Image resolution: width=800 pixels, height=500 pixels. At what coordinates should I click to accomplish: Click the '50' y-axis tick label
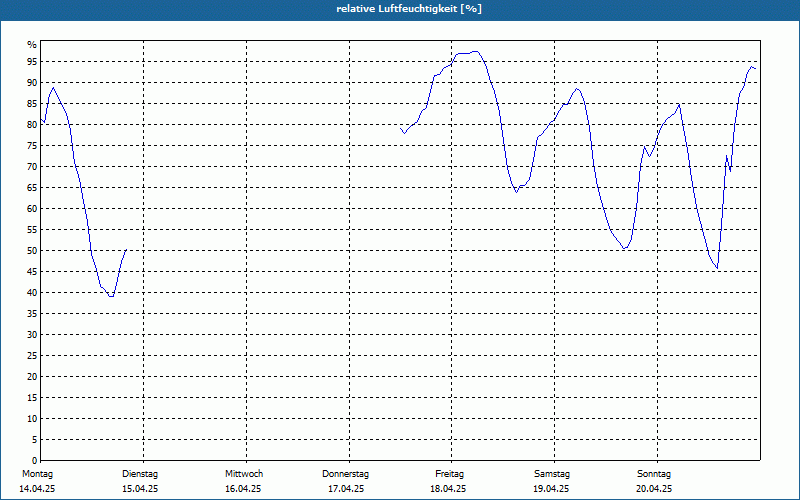coord(32,251)
